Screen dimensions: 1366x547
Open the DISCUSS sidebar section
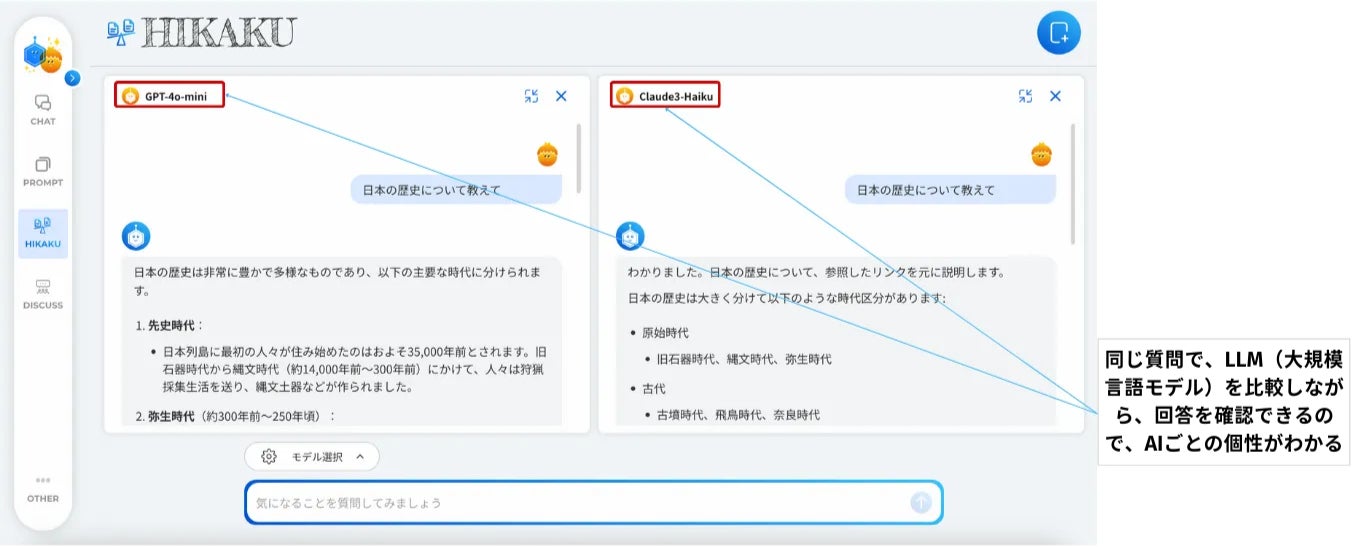(43, 294)
